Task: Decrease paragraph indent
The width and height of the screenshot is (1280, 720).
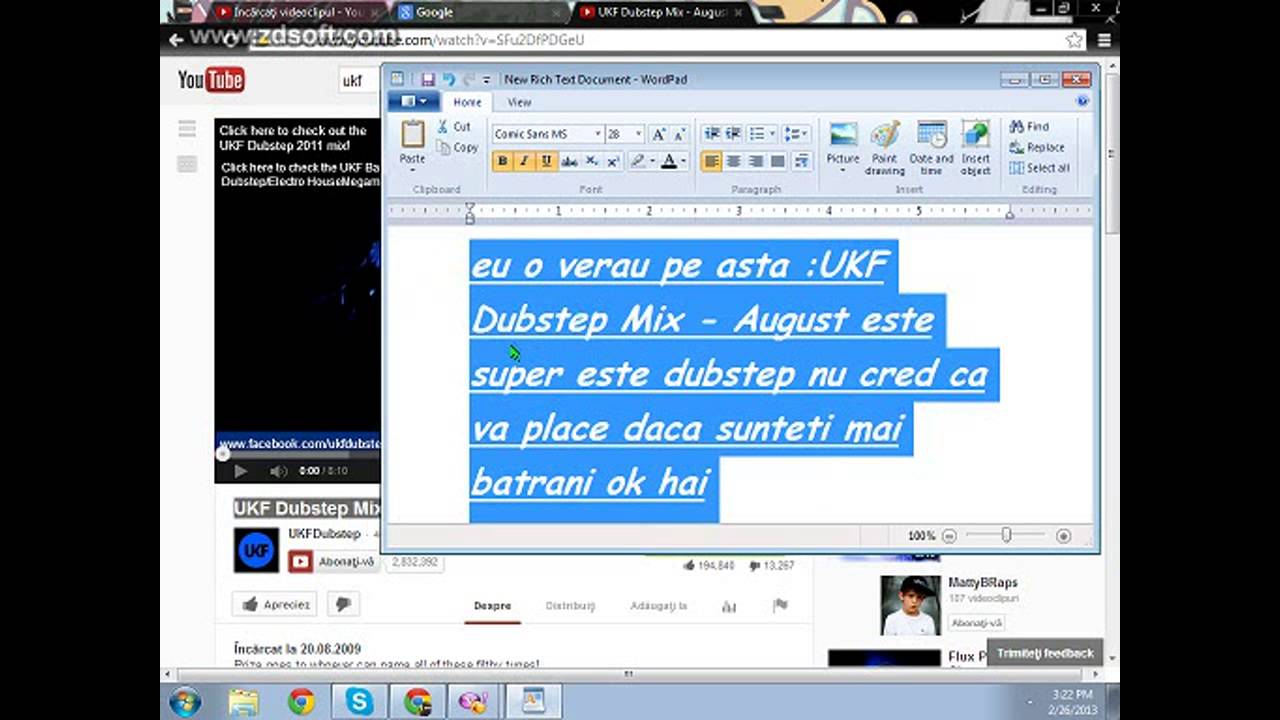Action: 711,134
